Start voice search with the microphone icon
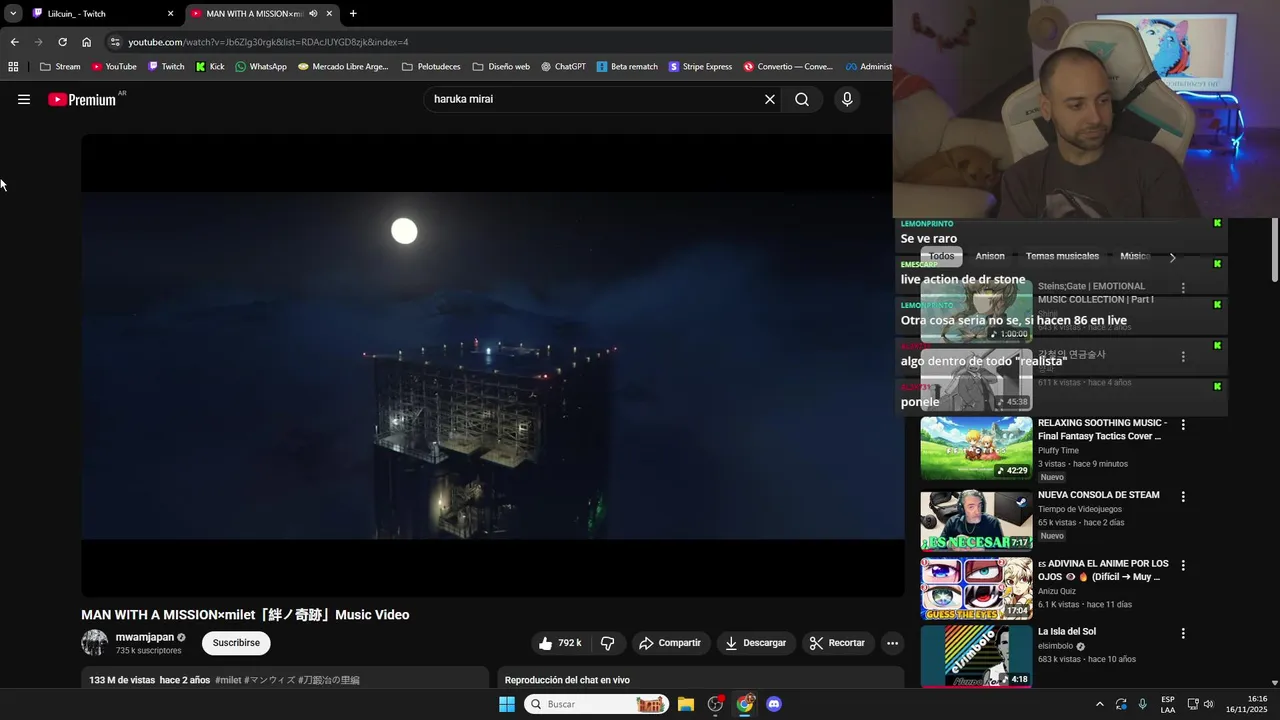Image resolution: width=1280 pixels, height=720 pixels. click(847, 99)
